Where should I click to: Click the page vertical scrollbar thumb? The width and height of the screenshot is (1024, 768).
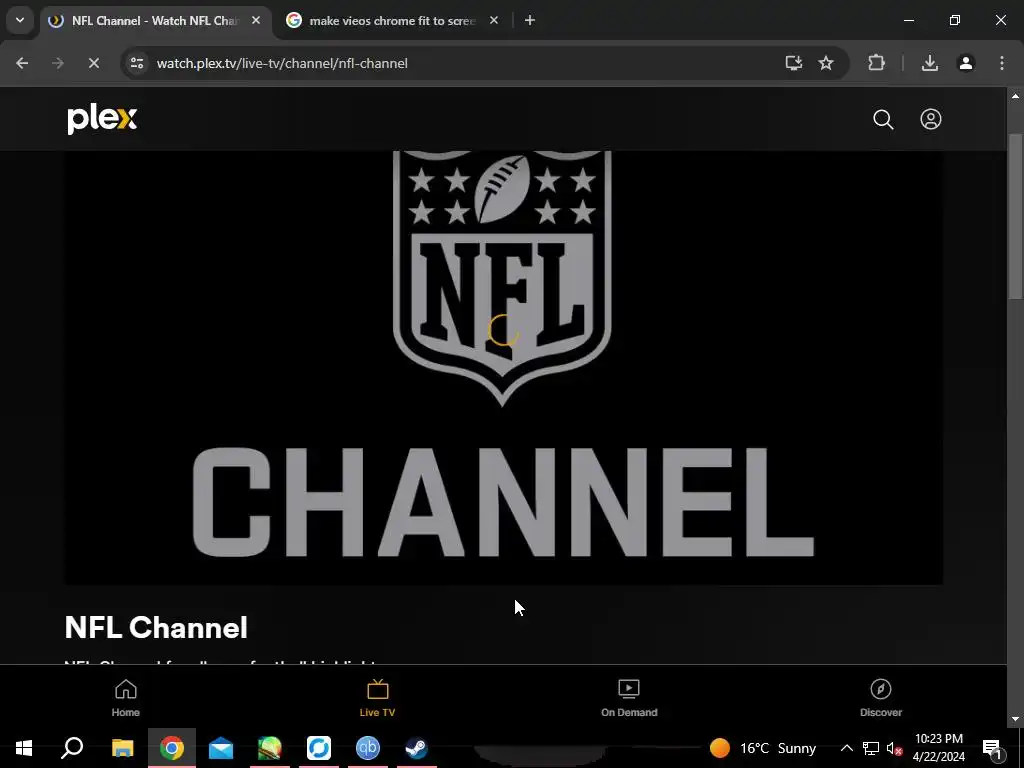1015,216
